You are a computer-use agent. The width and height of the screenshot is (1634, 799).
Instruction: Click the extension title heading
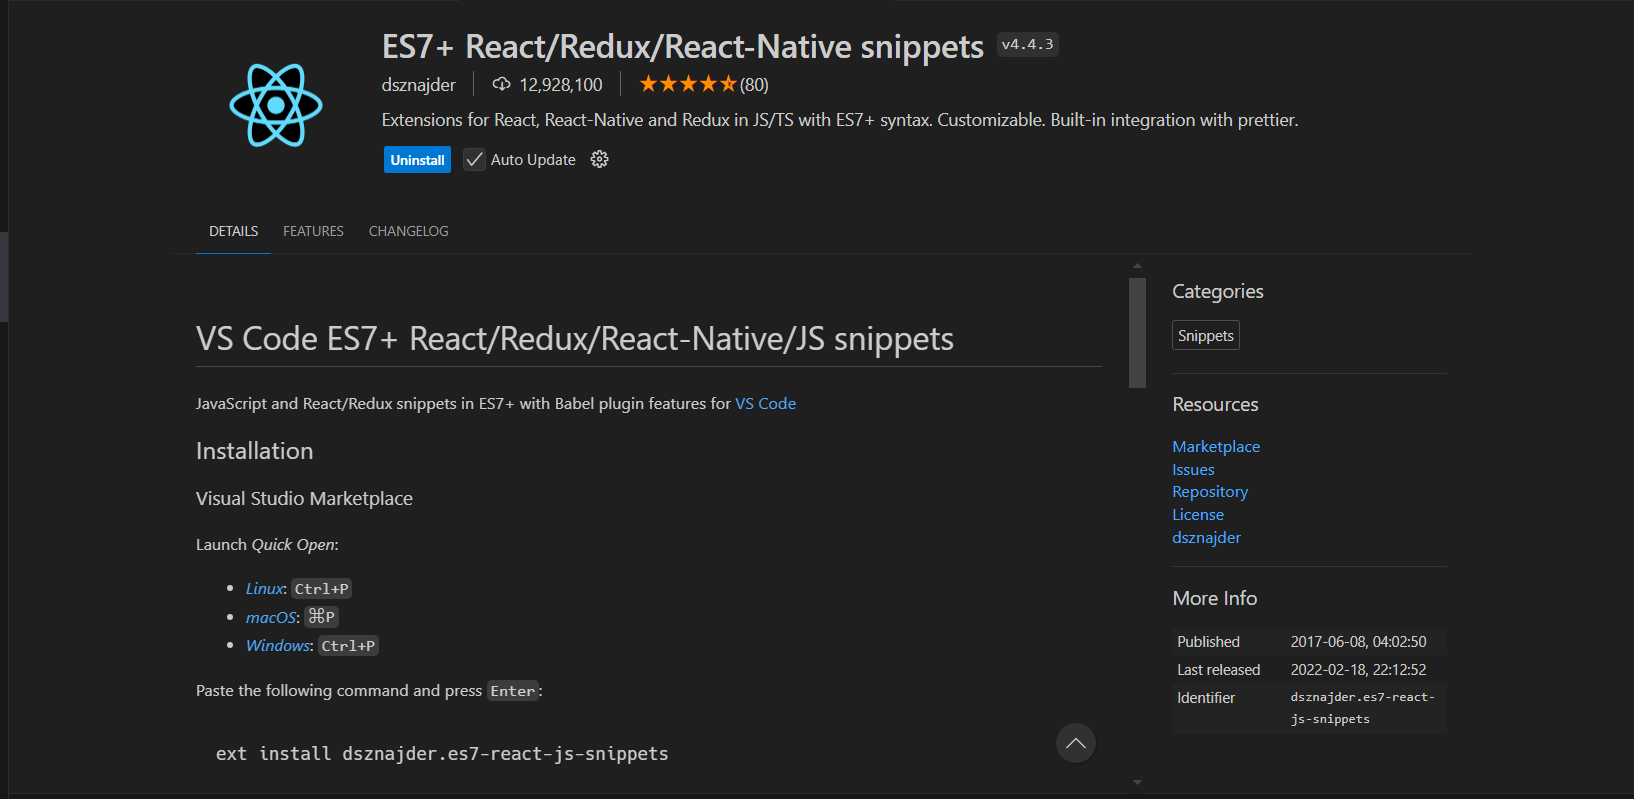683,47
